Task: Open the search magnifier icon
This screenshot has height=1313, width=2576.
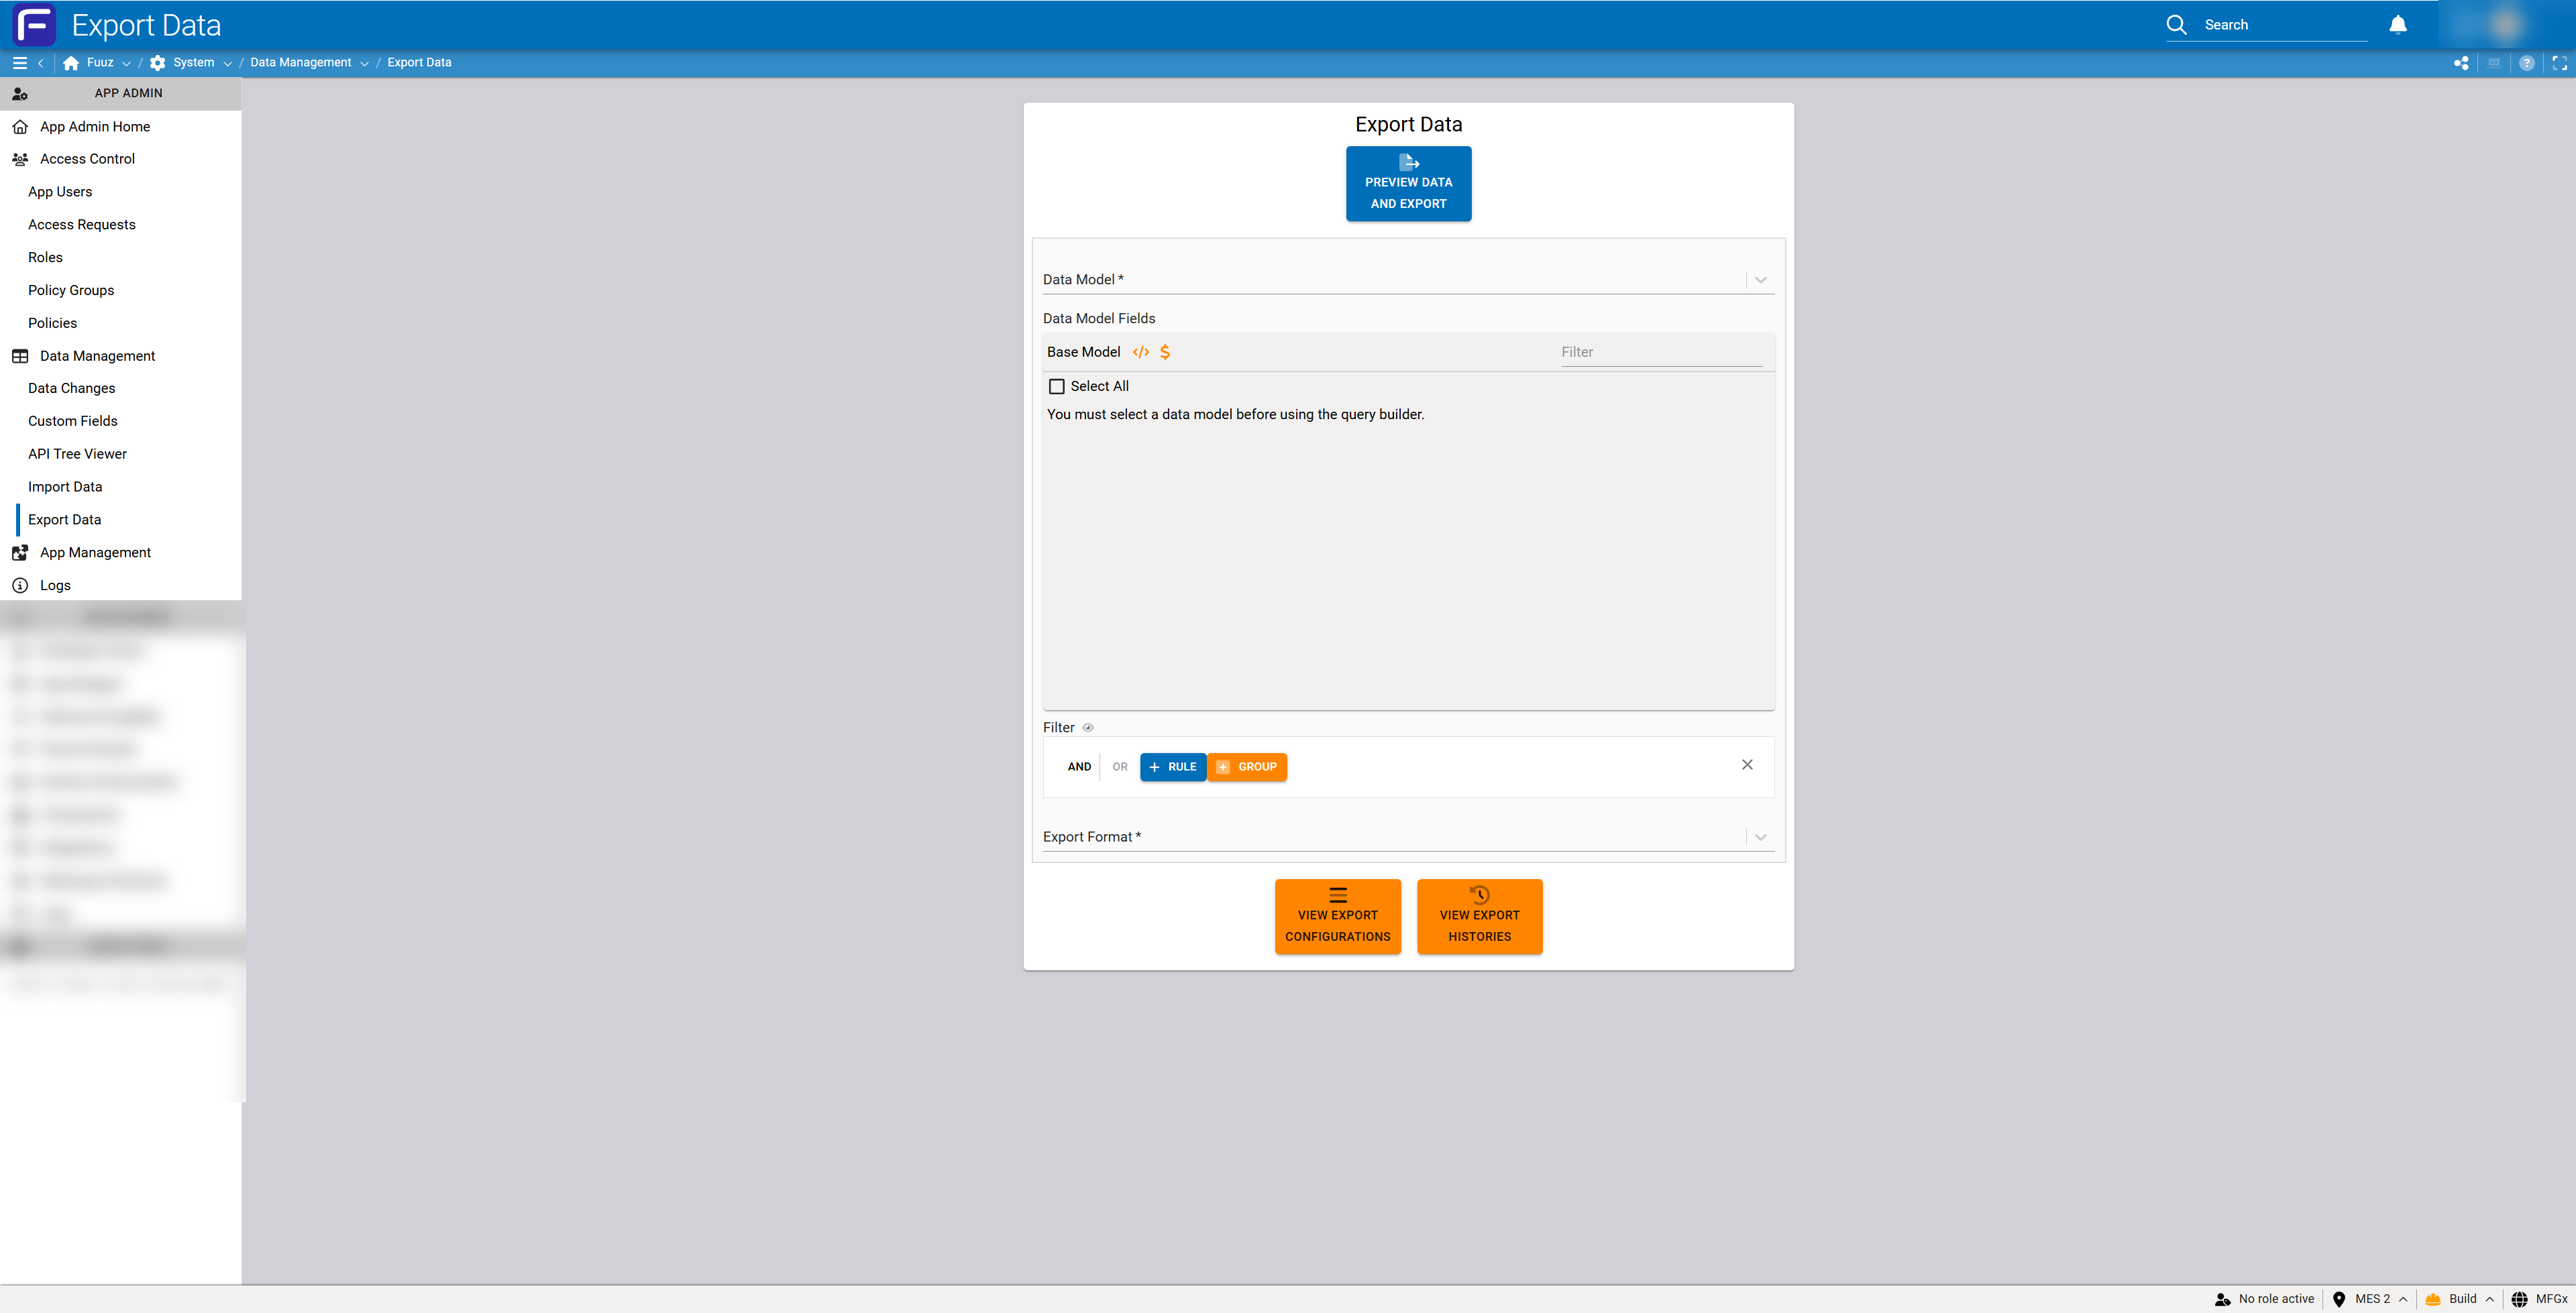Action: click(x=2177, y=25)
